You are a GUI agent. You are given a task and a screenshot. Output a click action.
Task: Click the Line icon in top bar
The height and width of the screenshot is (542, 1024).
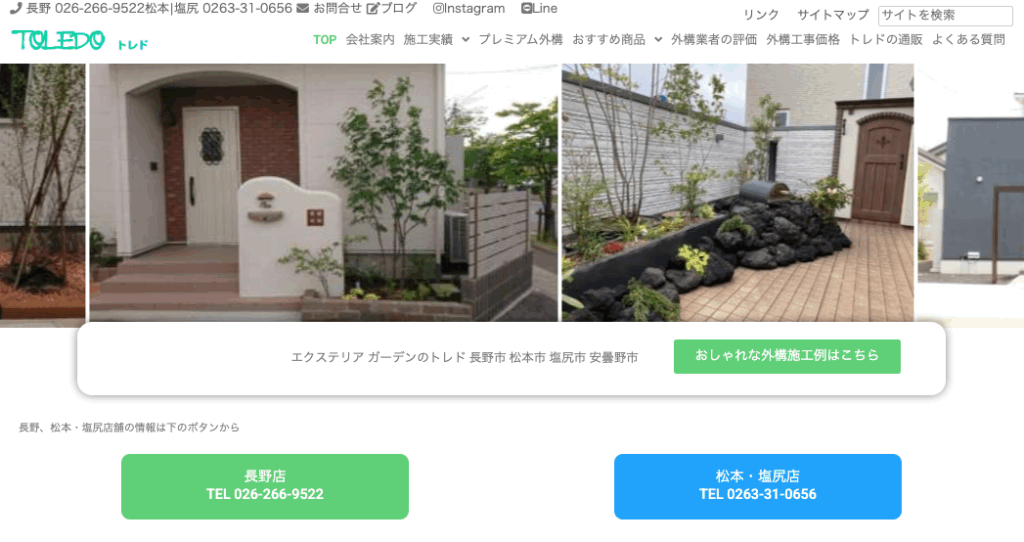click(526, 8)
